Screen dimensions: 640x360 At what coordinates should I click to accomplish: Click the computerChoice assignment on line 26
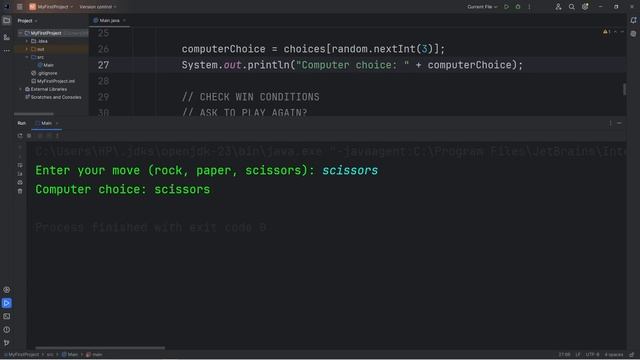(313, 49)
